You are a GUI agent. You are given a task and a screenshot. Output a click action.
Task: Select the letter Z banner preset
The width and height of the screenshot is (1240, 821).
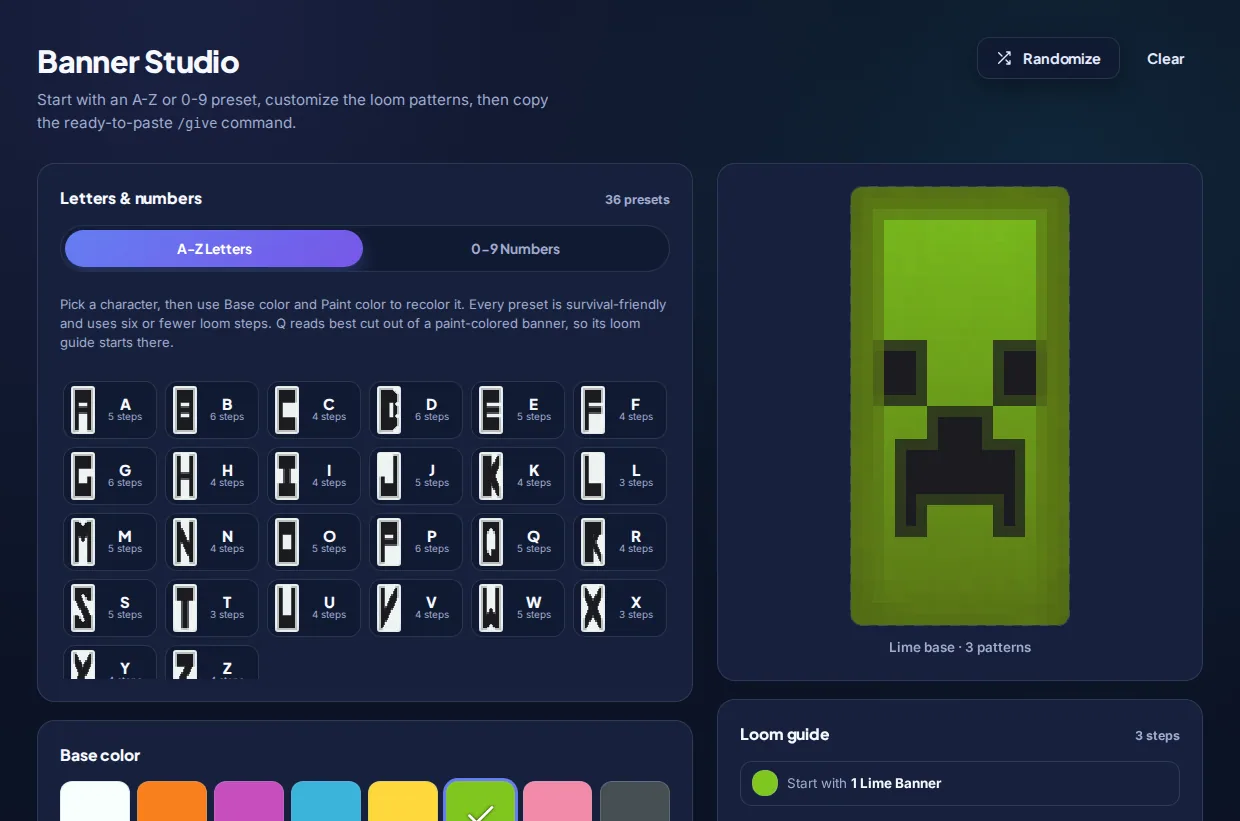point(212,663)
